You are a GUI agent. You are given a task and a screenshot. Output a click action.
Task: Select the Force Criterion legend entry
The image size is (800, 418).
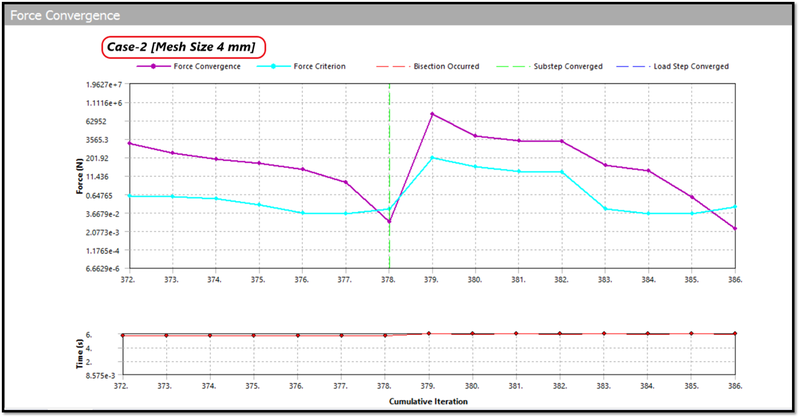click(x=301, y=66)
